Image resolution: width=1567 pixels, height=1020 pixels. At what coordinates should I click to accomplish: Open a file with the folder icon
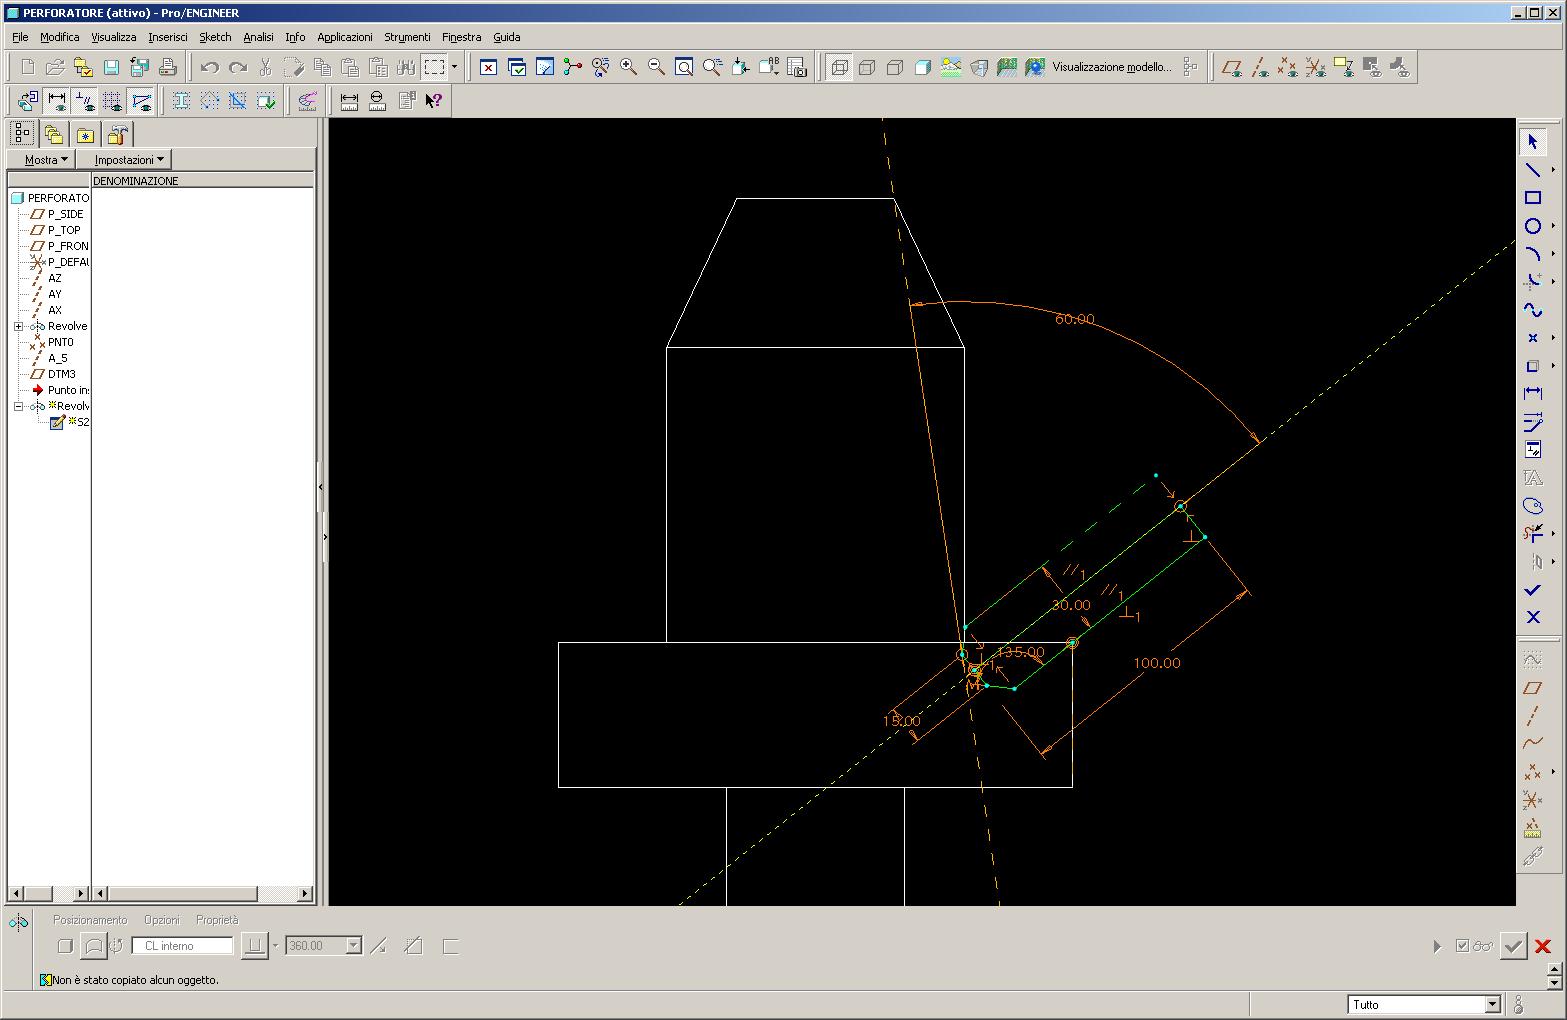(x=55, y=67)
